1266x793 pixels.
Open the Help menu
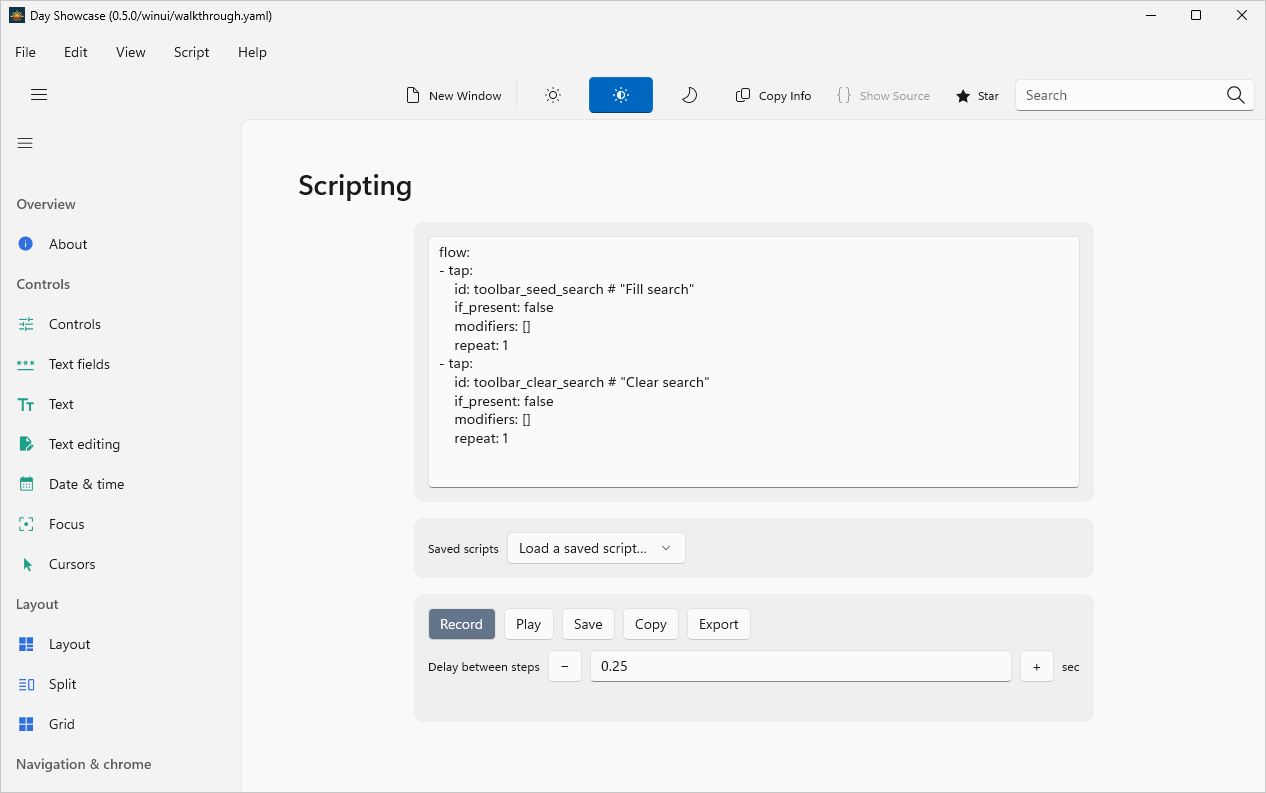pos(252,52)
